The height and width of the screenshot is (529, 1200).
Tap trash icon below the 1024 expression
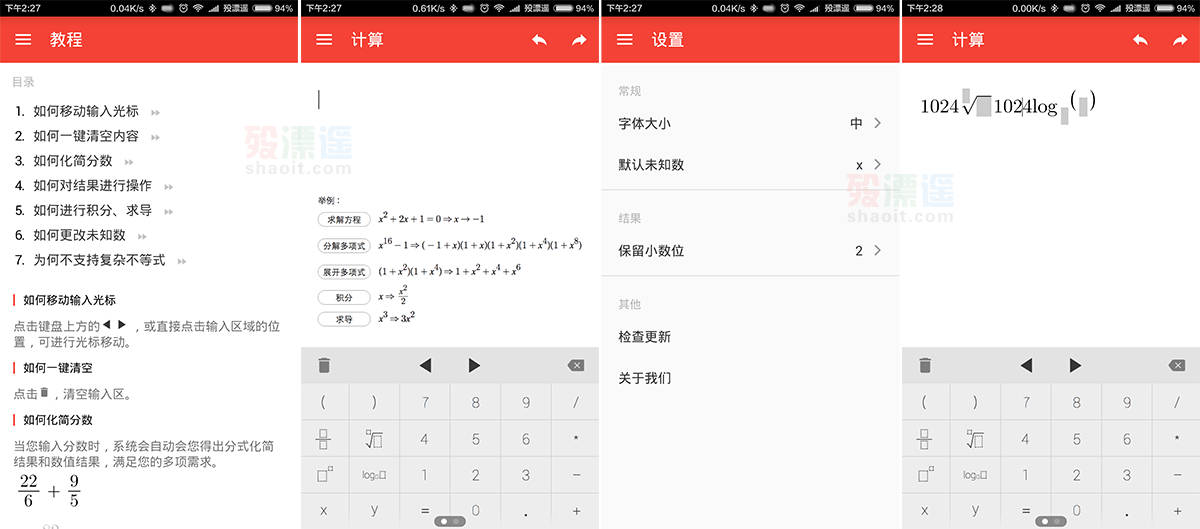click(925, 366)
